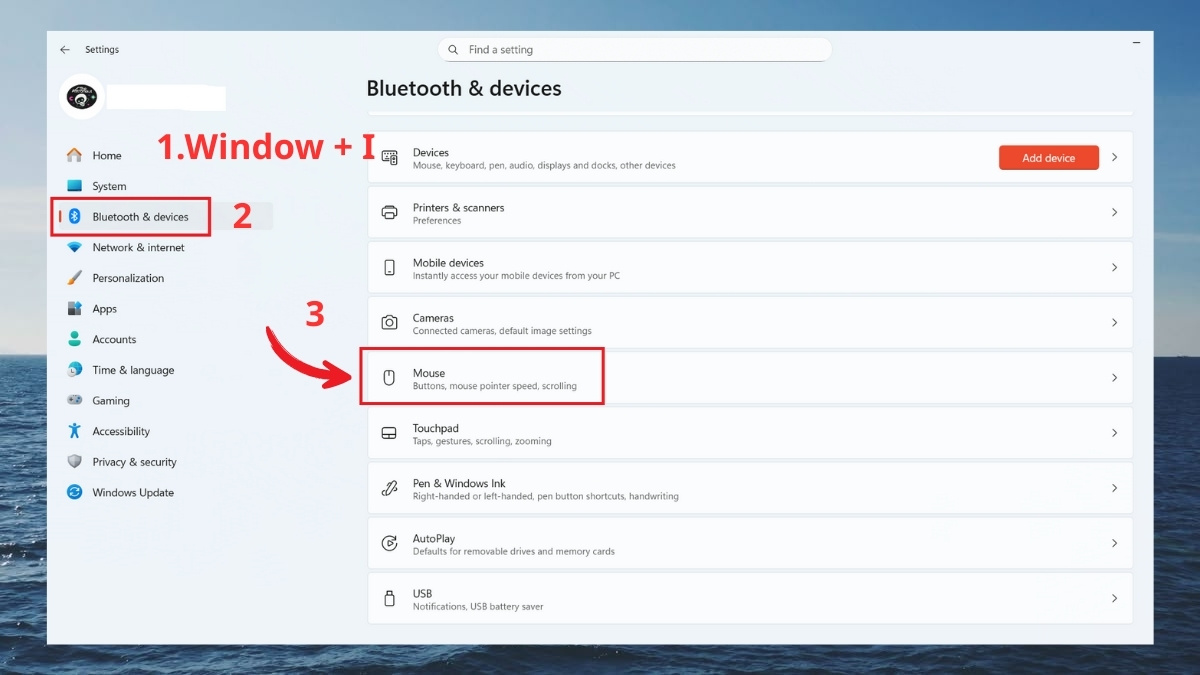
Task: Click the Accessibility figure icon
Action: (74, 431)
